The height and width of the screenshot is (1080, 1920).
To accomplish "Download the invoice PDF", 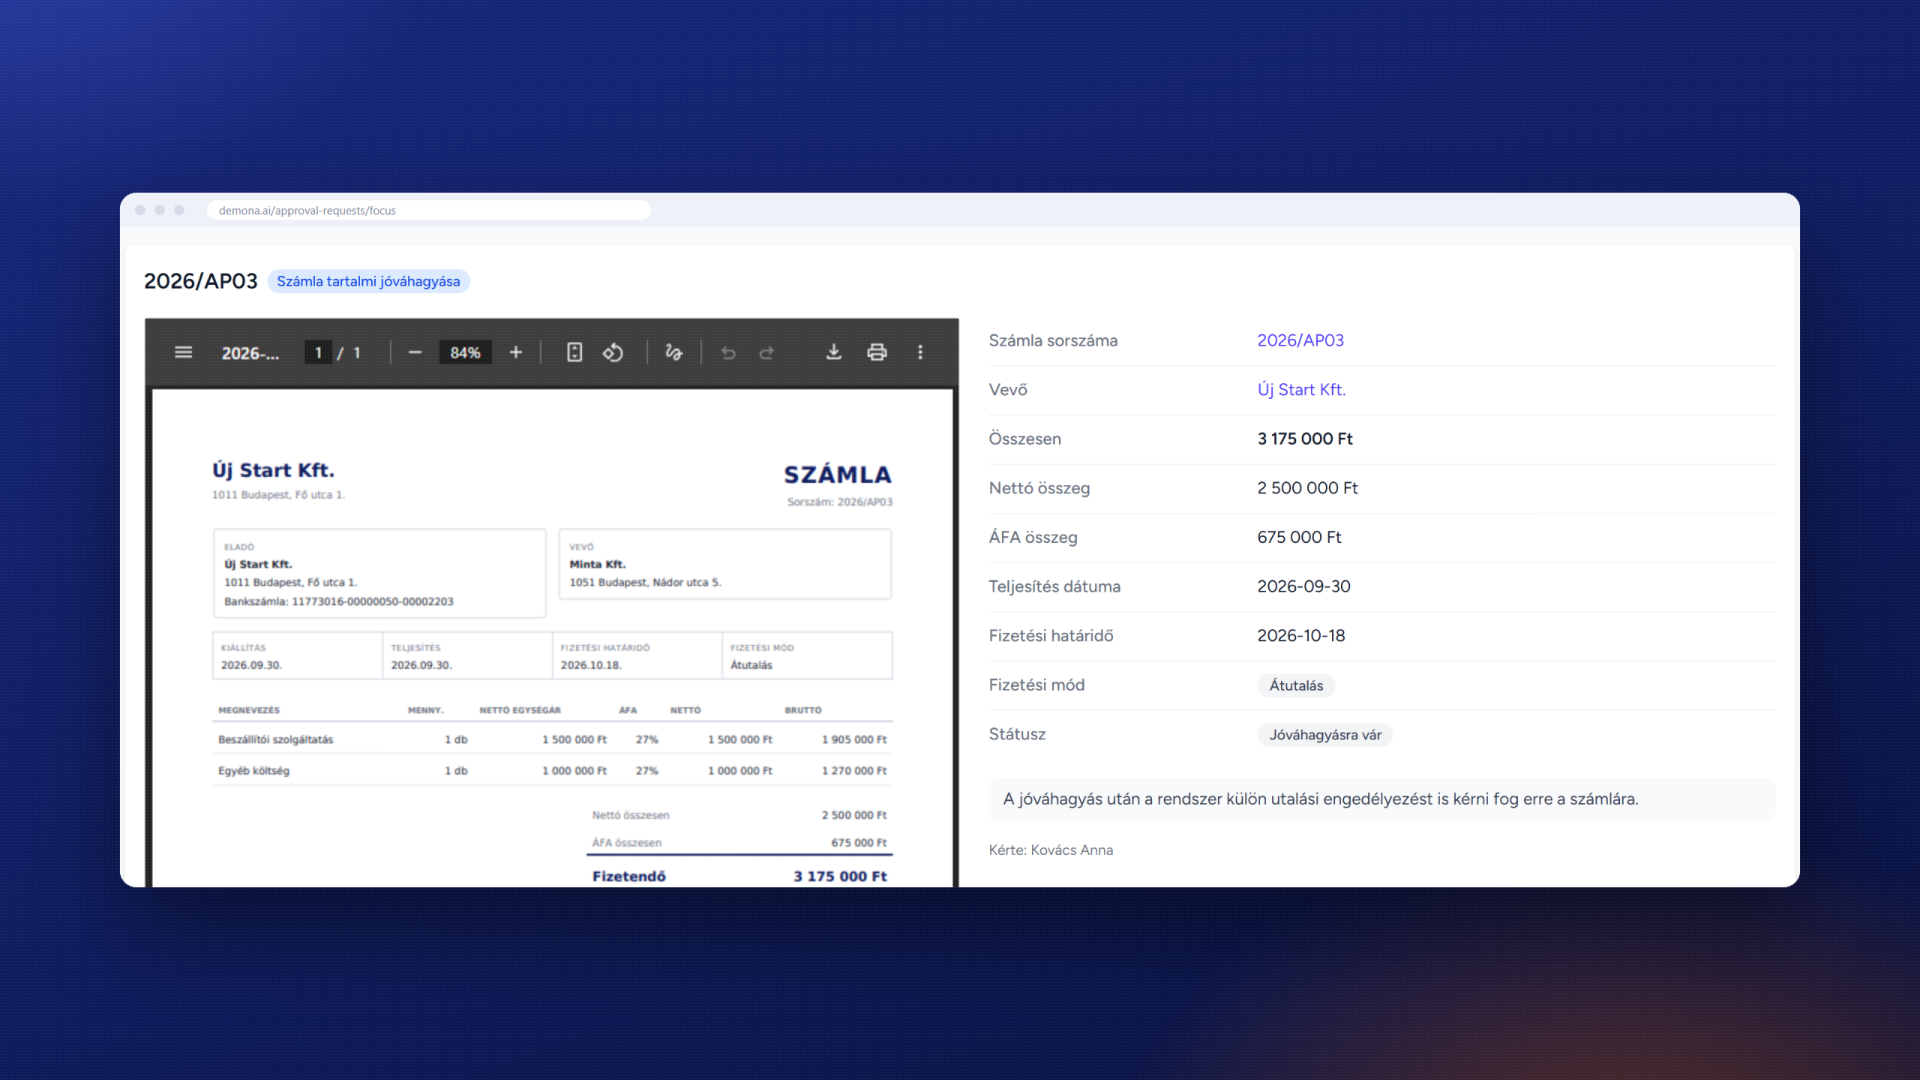I will pos(833,352).
